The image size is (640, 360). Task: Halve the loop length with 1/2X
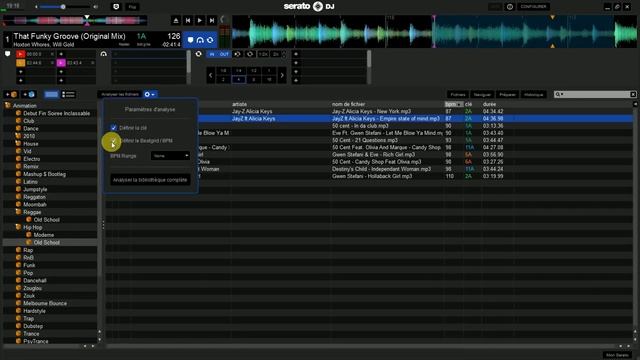click(x=263, y=54)
